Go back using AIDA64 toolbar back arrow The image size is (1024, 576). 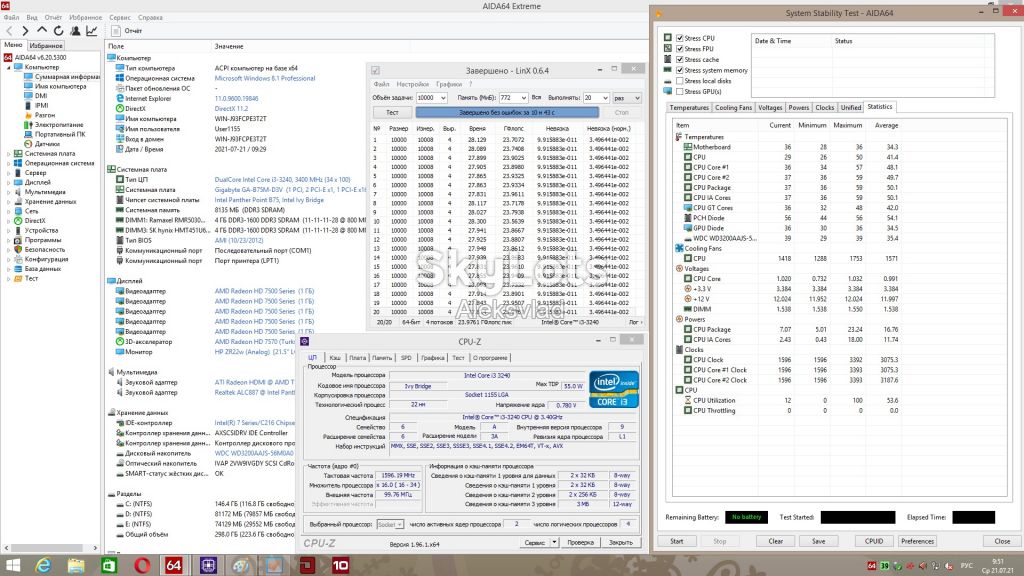coord(9,31)
